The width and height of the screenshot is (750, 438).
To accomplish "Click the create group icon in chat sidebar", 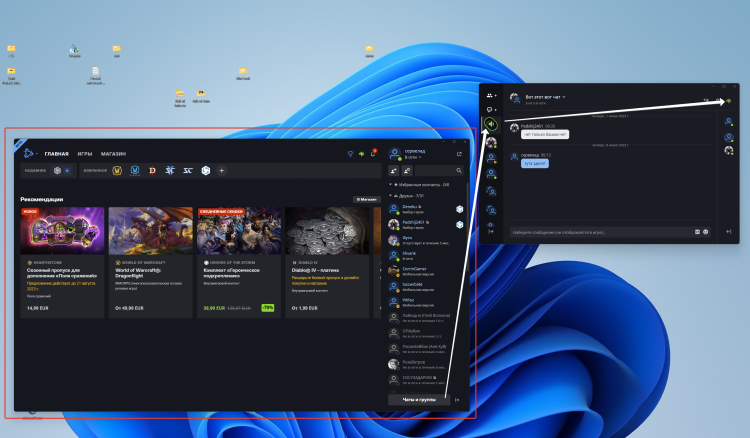I will [491, 95].
